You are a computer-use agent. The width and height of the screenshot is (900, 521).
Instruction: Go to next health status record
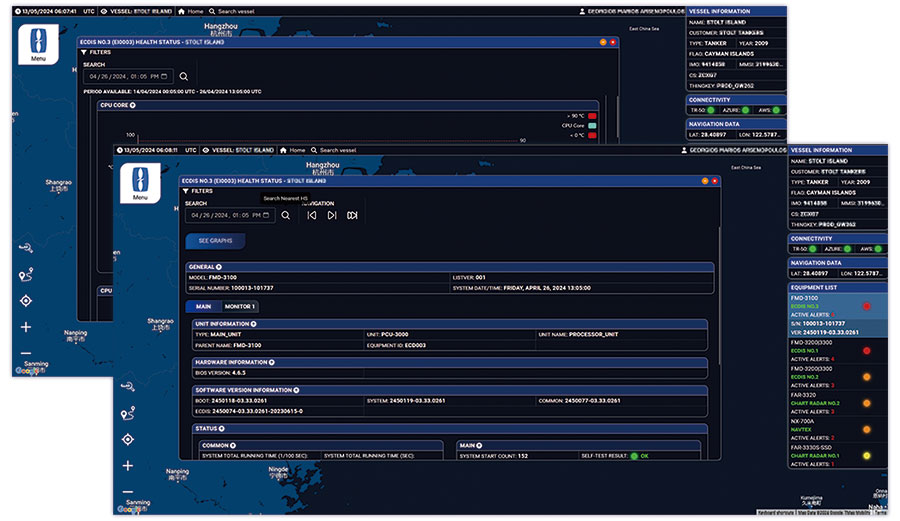tap(332, 216)
